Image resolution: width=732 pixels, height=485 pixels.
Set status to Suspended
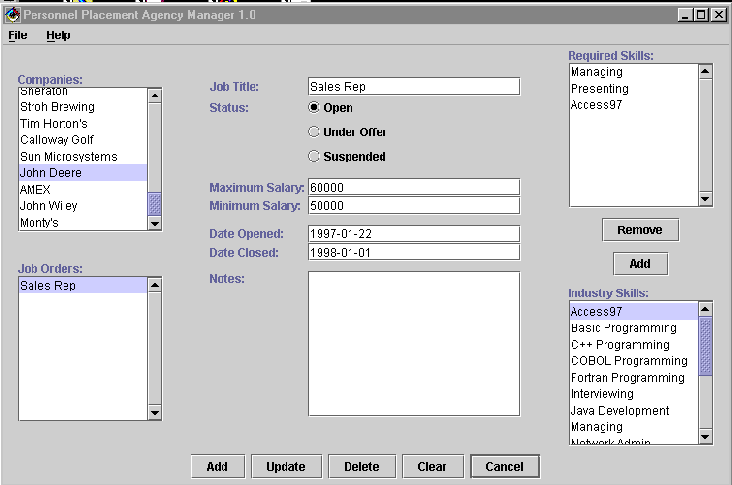(314, 156)
